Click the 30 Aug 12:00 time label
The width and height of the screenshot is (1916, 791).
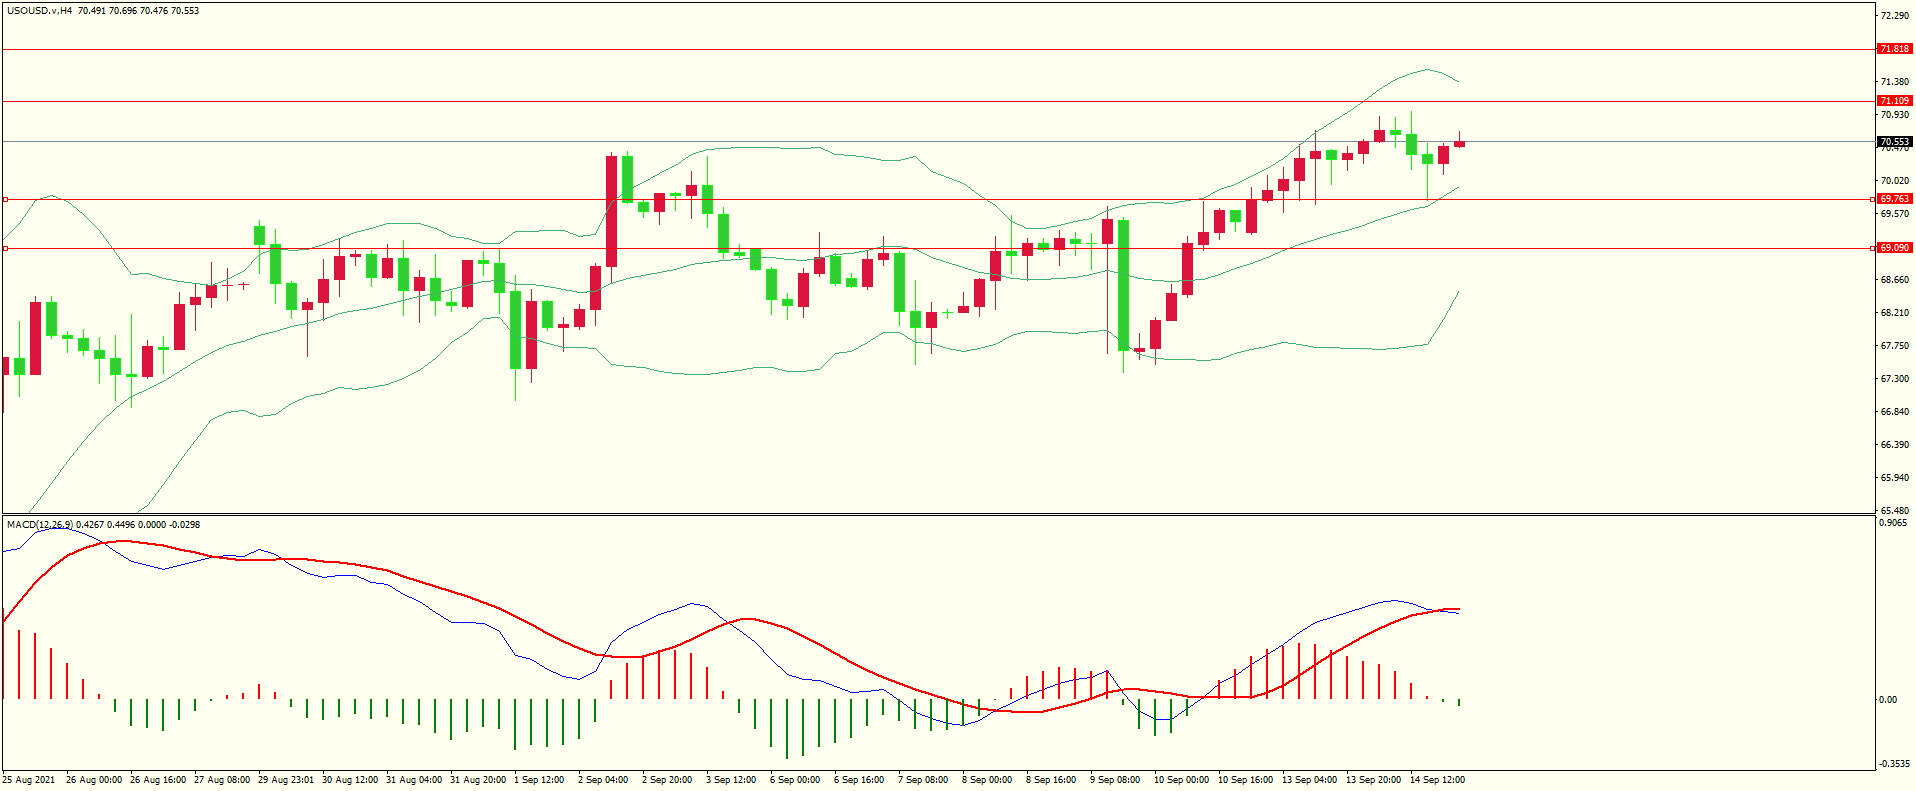click(350, 780)
